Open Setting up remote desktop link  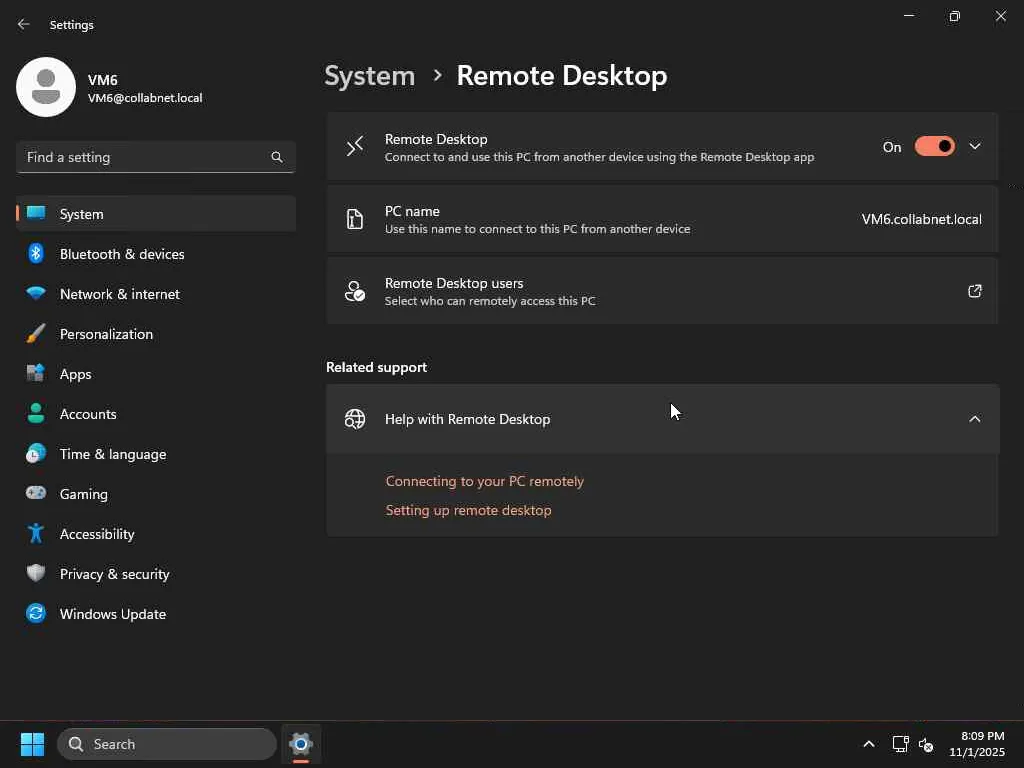pos(468,510)
